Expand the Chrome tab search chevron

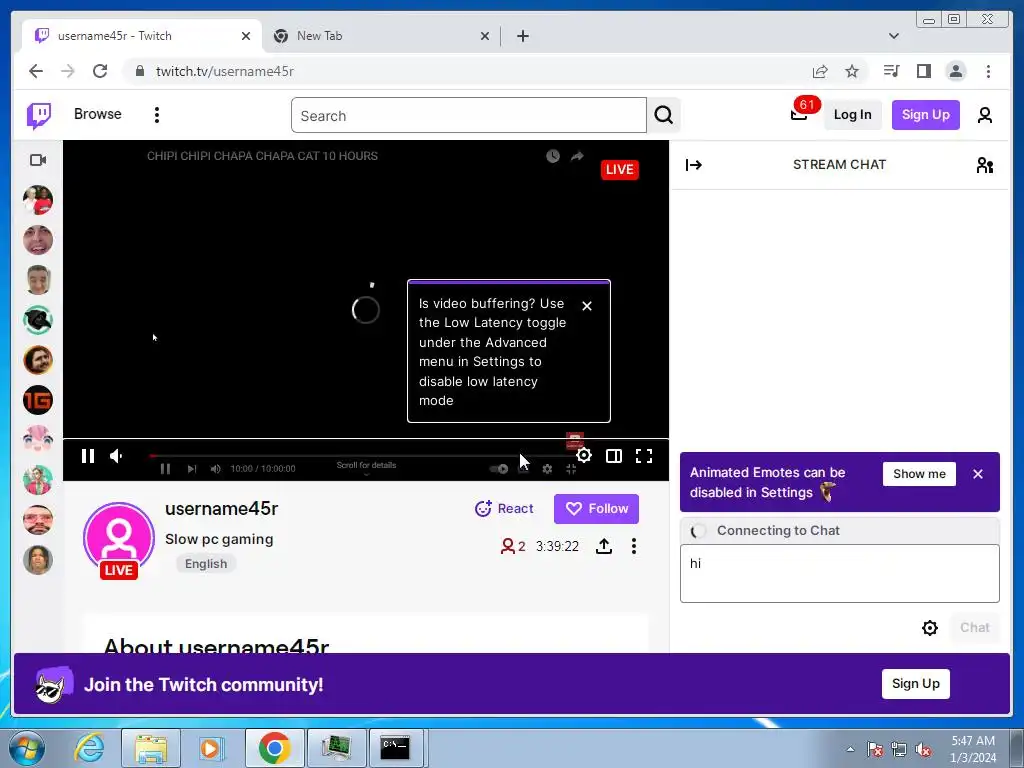[x=894, y=36]
